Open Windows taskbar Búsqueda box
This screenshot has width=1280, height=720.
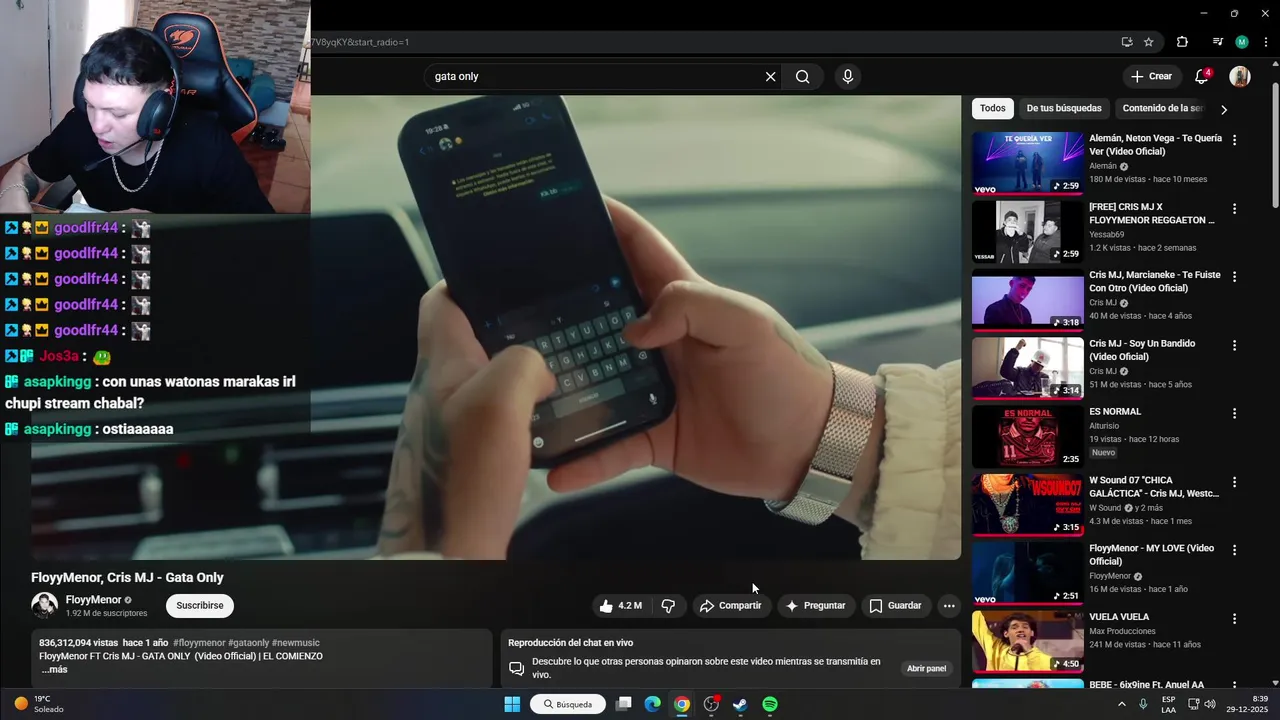click(568, 704)
